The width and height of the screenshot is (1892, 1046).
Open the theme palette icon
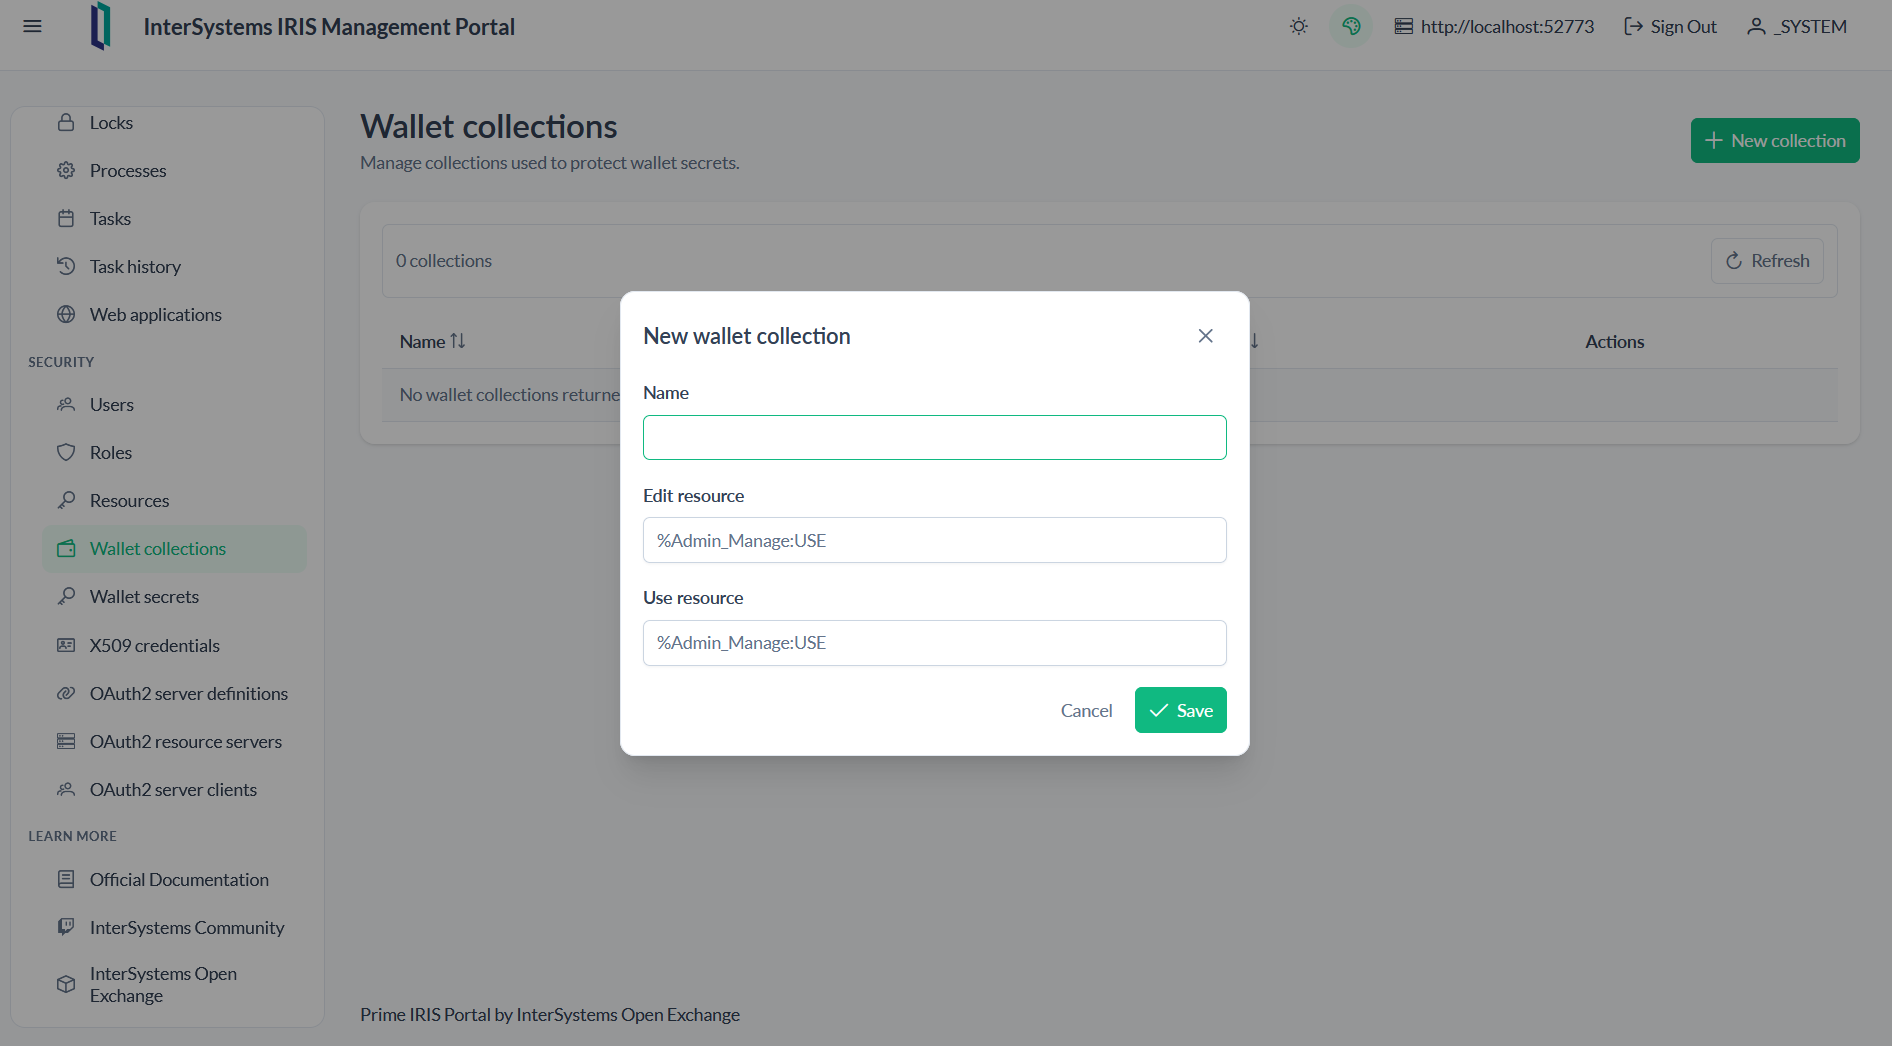click(x=1351, y=26)
